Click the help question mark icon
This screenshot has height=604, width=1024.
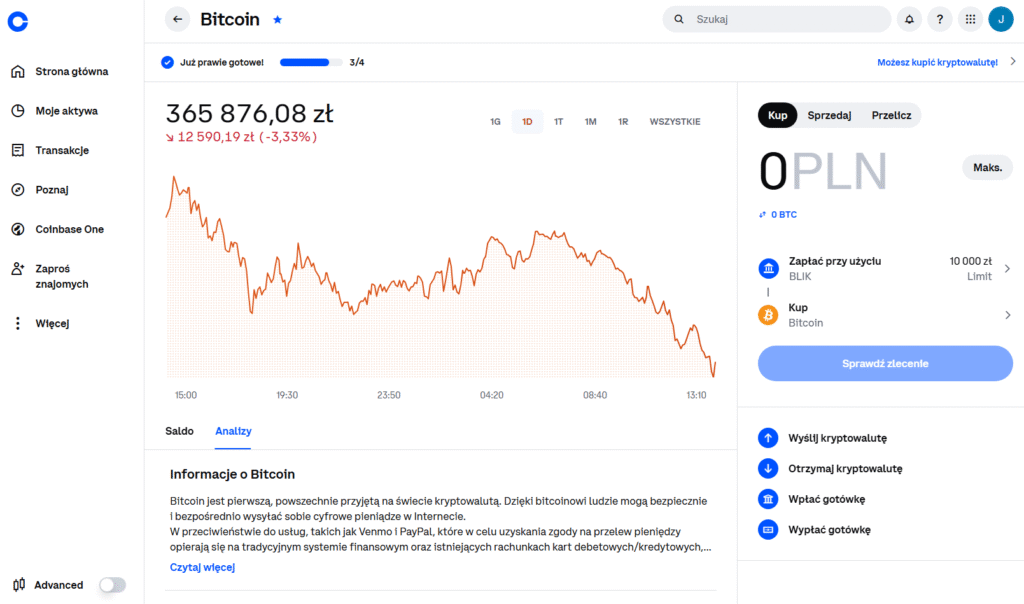point(939,18)
